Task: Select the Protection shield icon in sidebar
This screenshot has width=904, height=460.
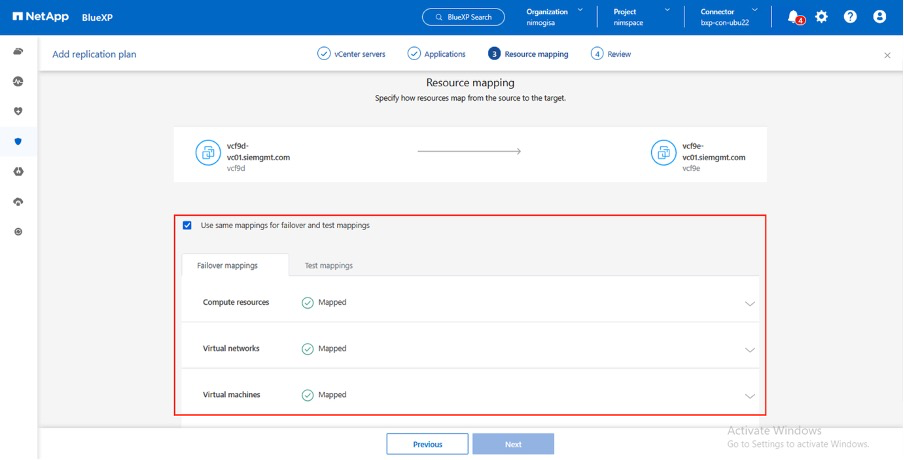Action: pyautogui.click(x=18, y=141)
